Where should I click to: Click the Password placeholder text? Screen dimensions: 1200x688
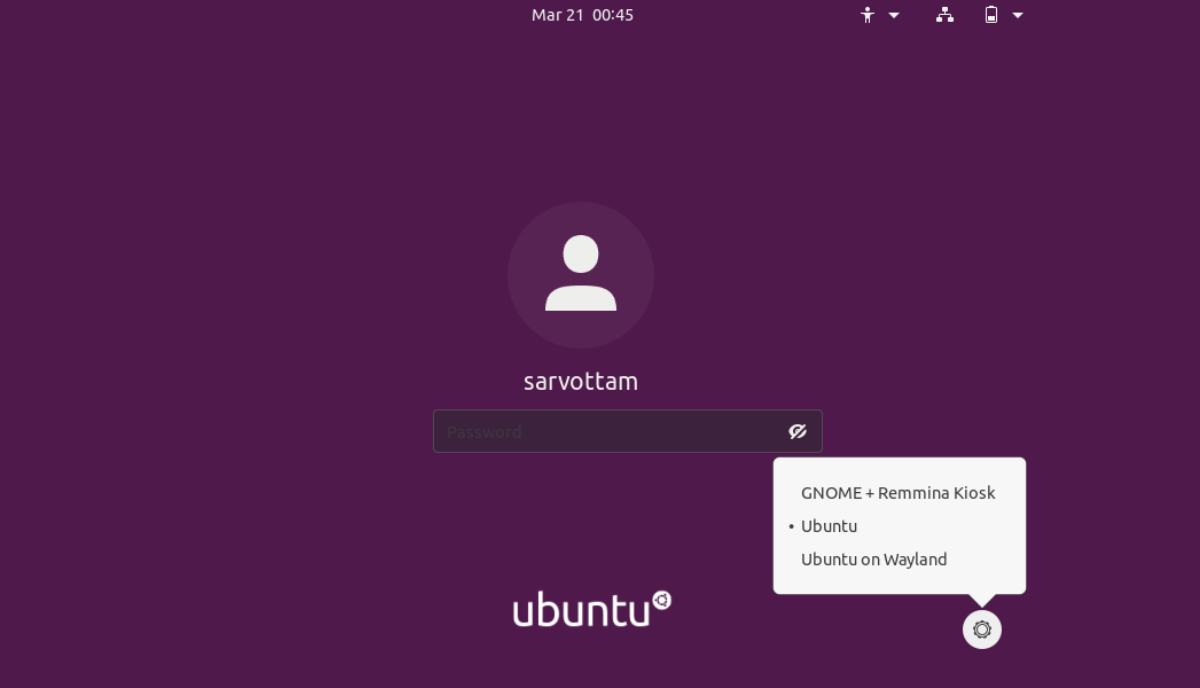pyautogui.click(x=484, y=432)
